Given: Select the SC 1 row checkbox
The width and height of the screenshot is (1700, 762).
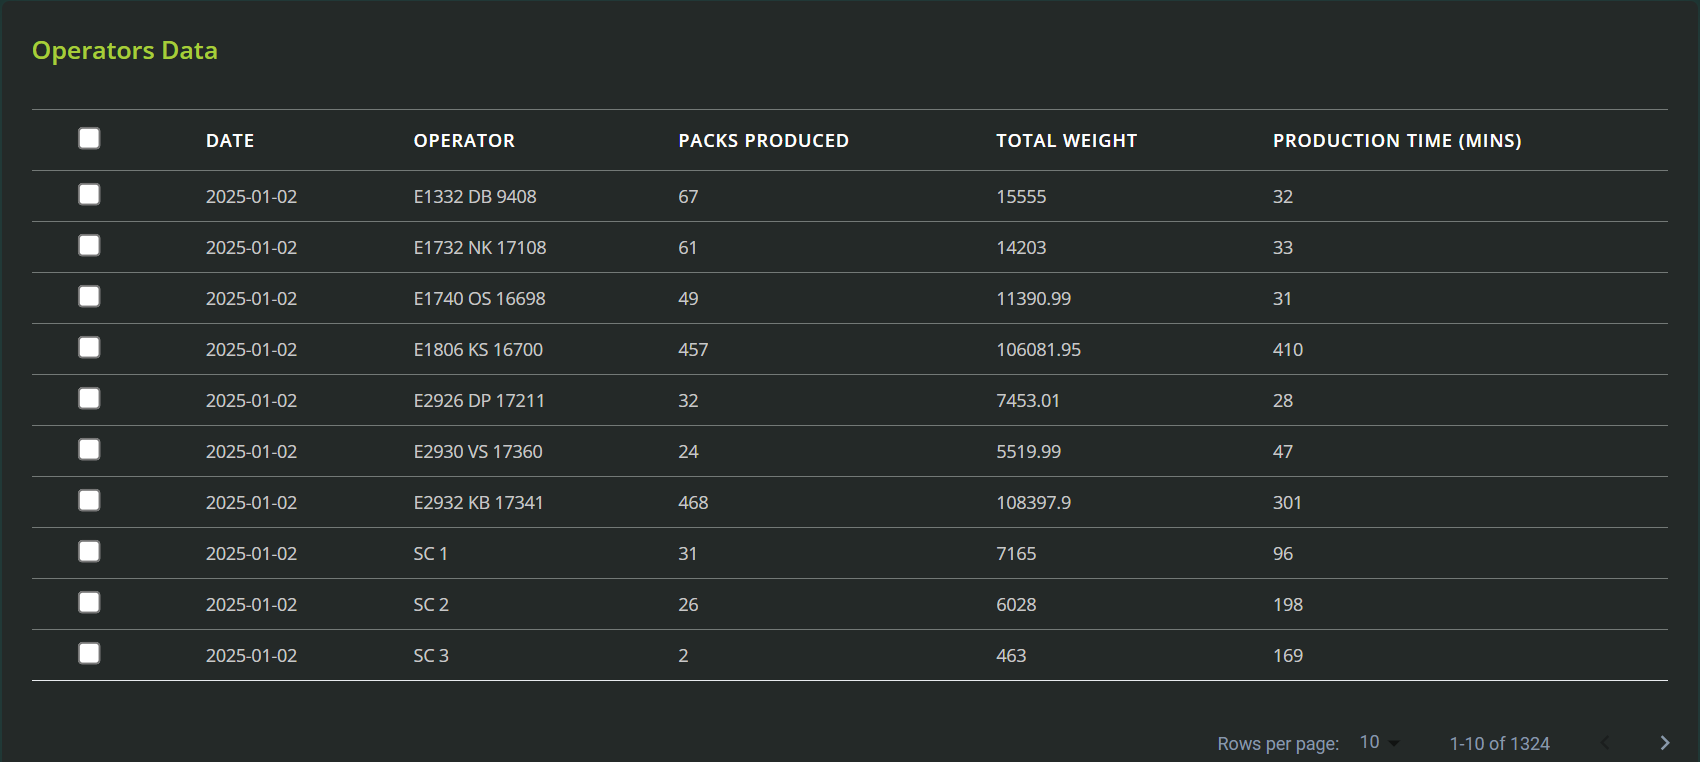Looking at the screenshot, I should tap(89, 552).
